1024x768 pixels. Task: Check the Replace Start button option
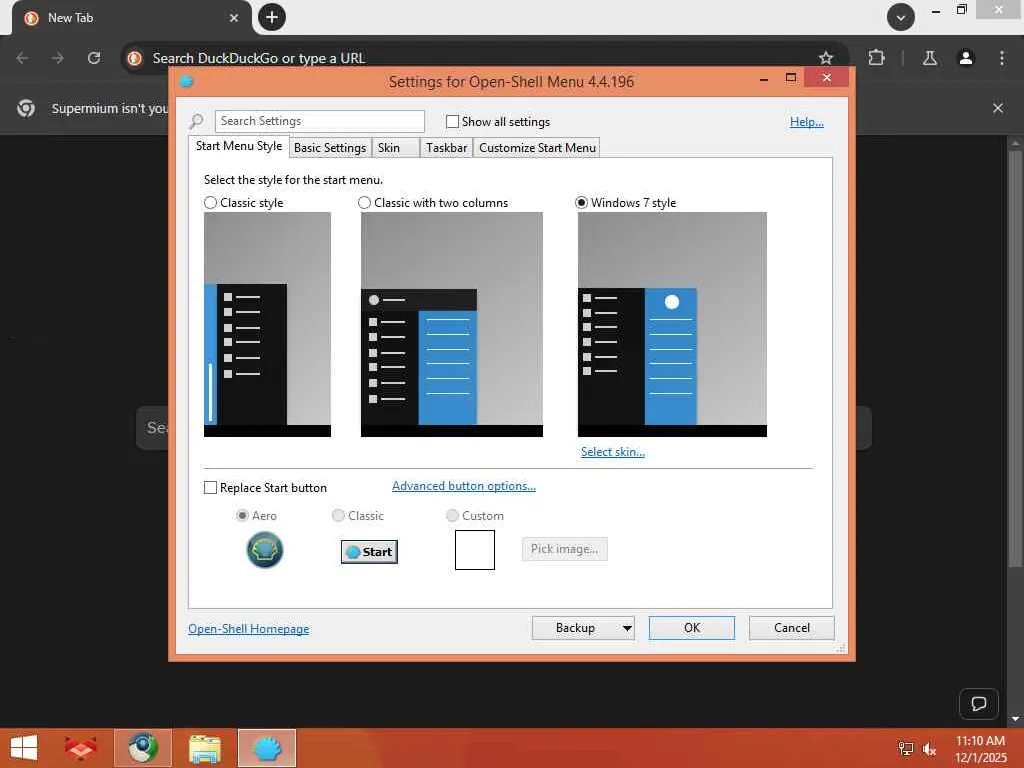coord(210,488)
